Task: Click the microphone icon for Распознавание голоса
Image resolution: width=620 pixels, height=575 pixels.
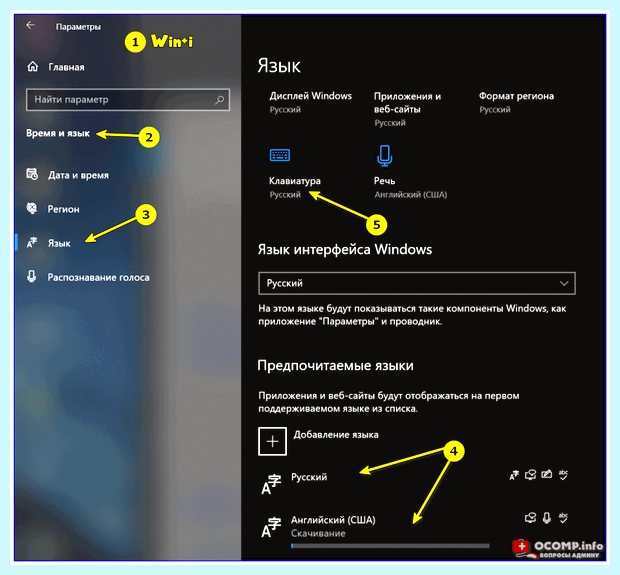Action: coord(32,276)
